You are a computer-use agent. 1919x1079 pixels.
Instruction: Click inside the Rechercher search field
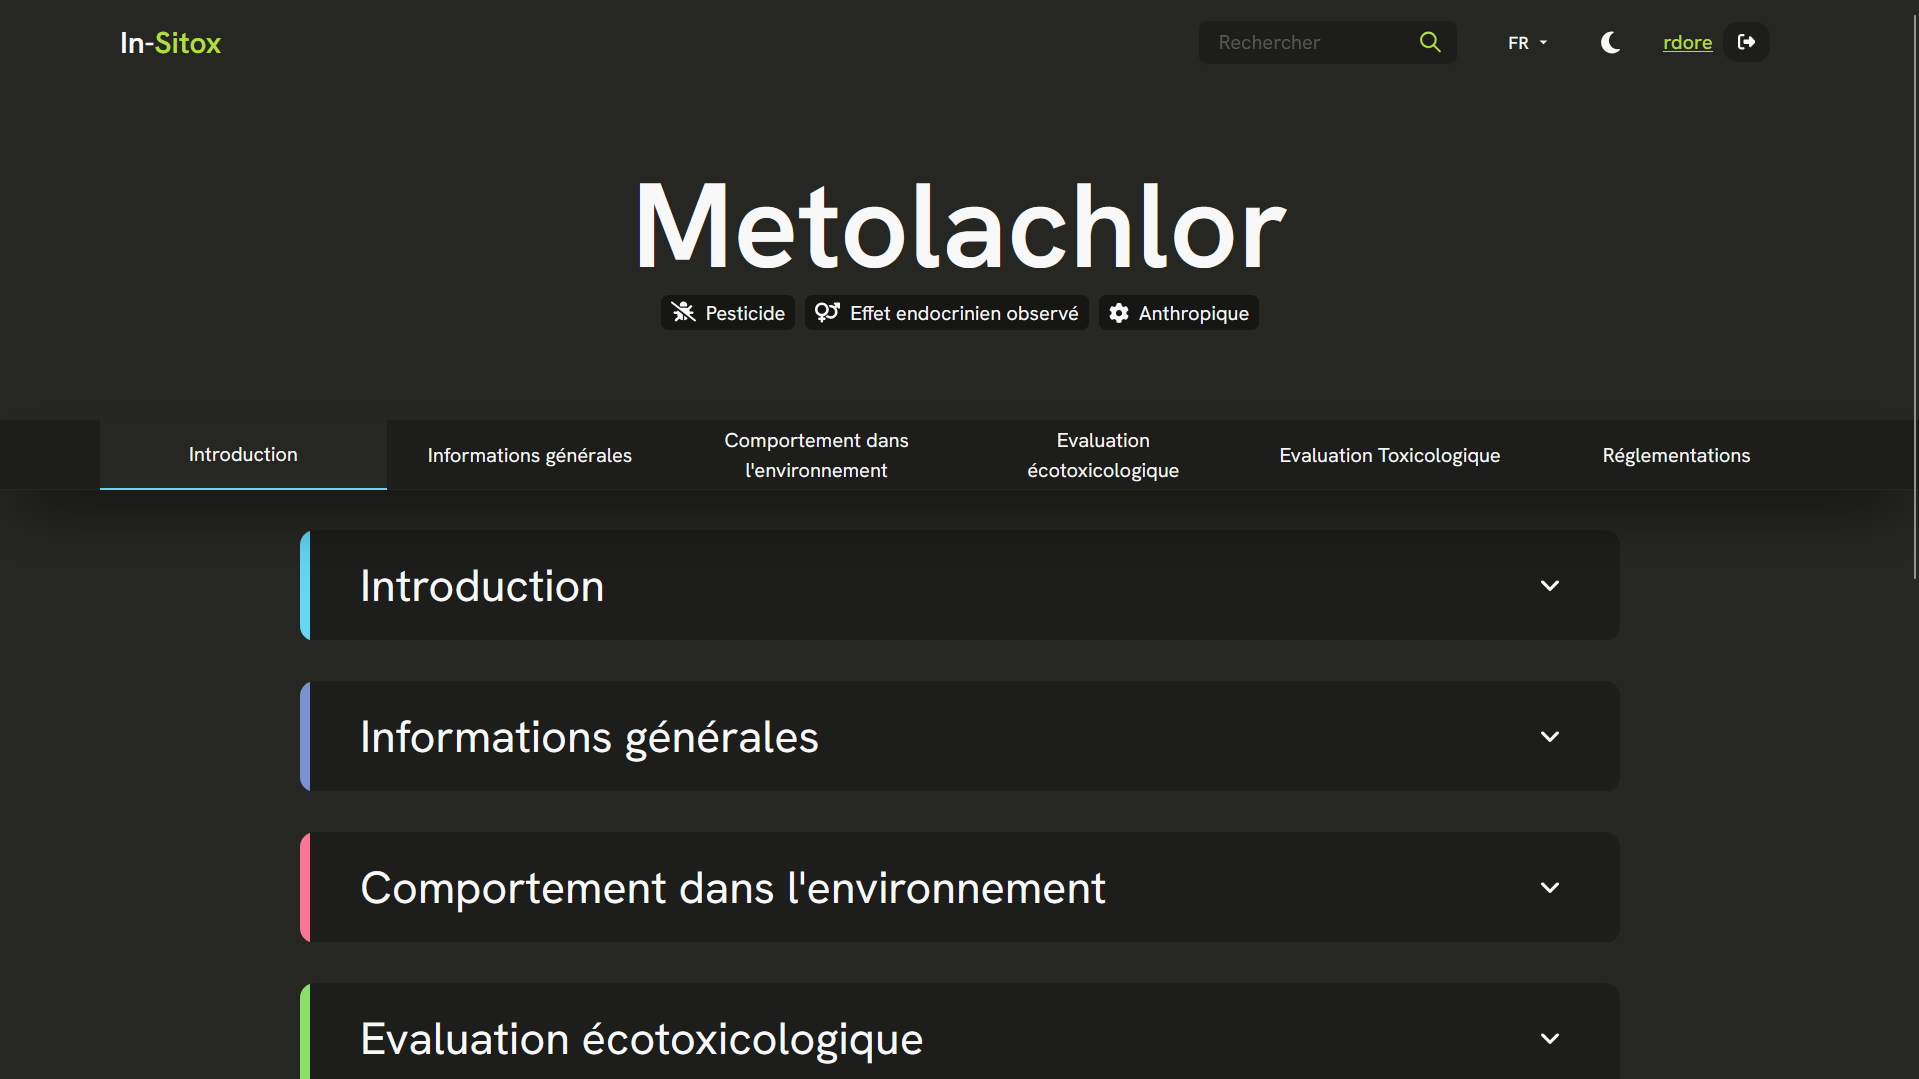coord(1300,42)
